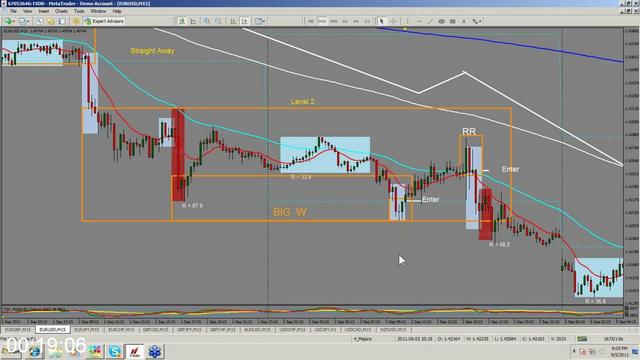Switch to the EURJPY,M15 chart tab
This screenshot has height=360, width=640.
87,329
